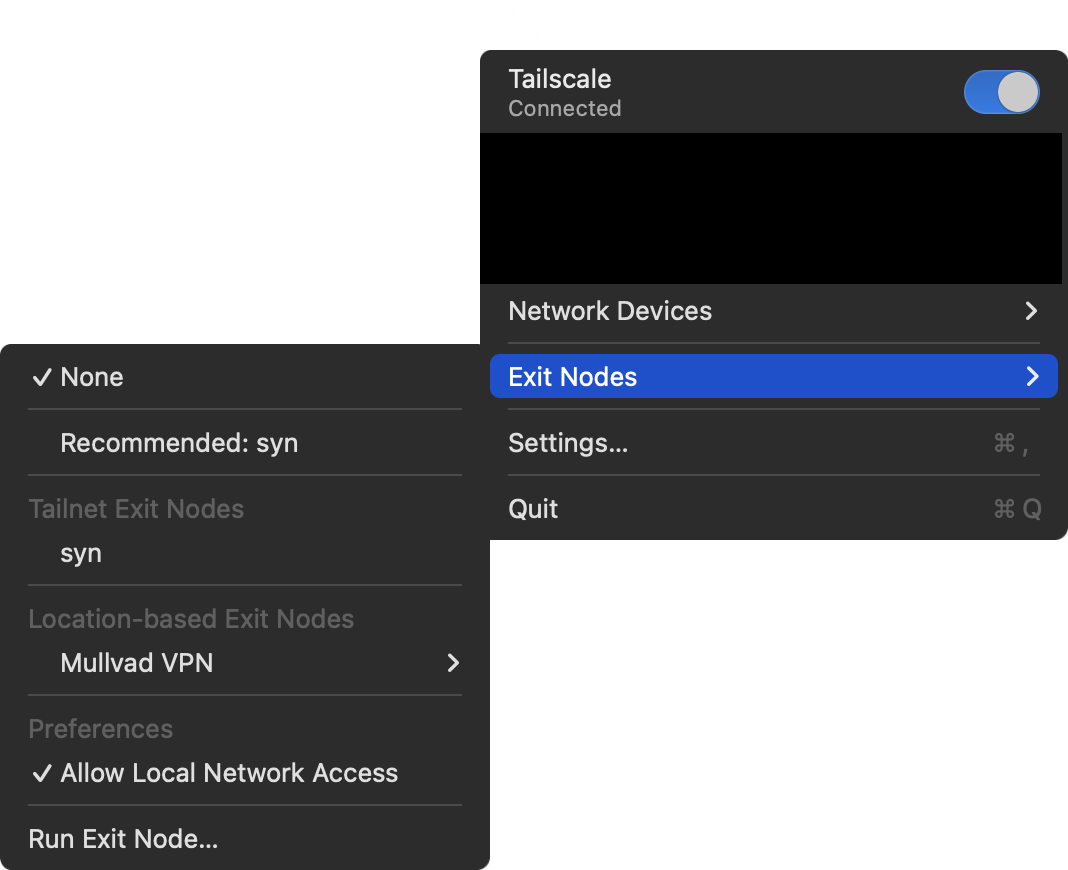Expand the Network Devices chevron arrow

1032,311
